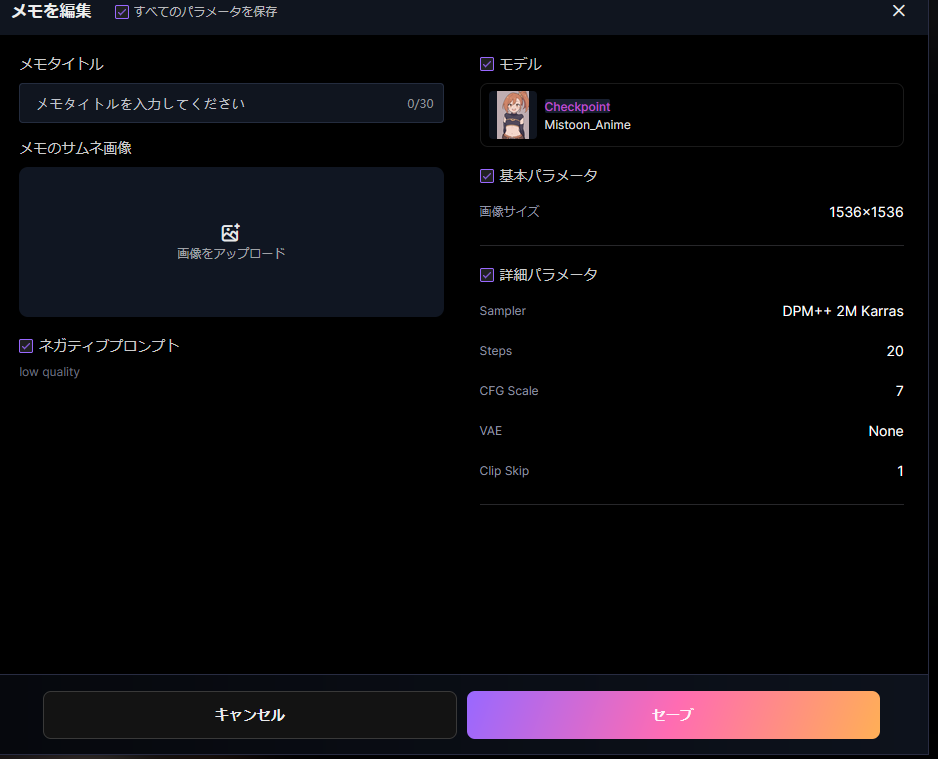This screenshot has width=938, height=759.
Task: Click the Clip Skip label
Action: [504, 471]
